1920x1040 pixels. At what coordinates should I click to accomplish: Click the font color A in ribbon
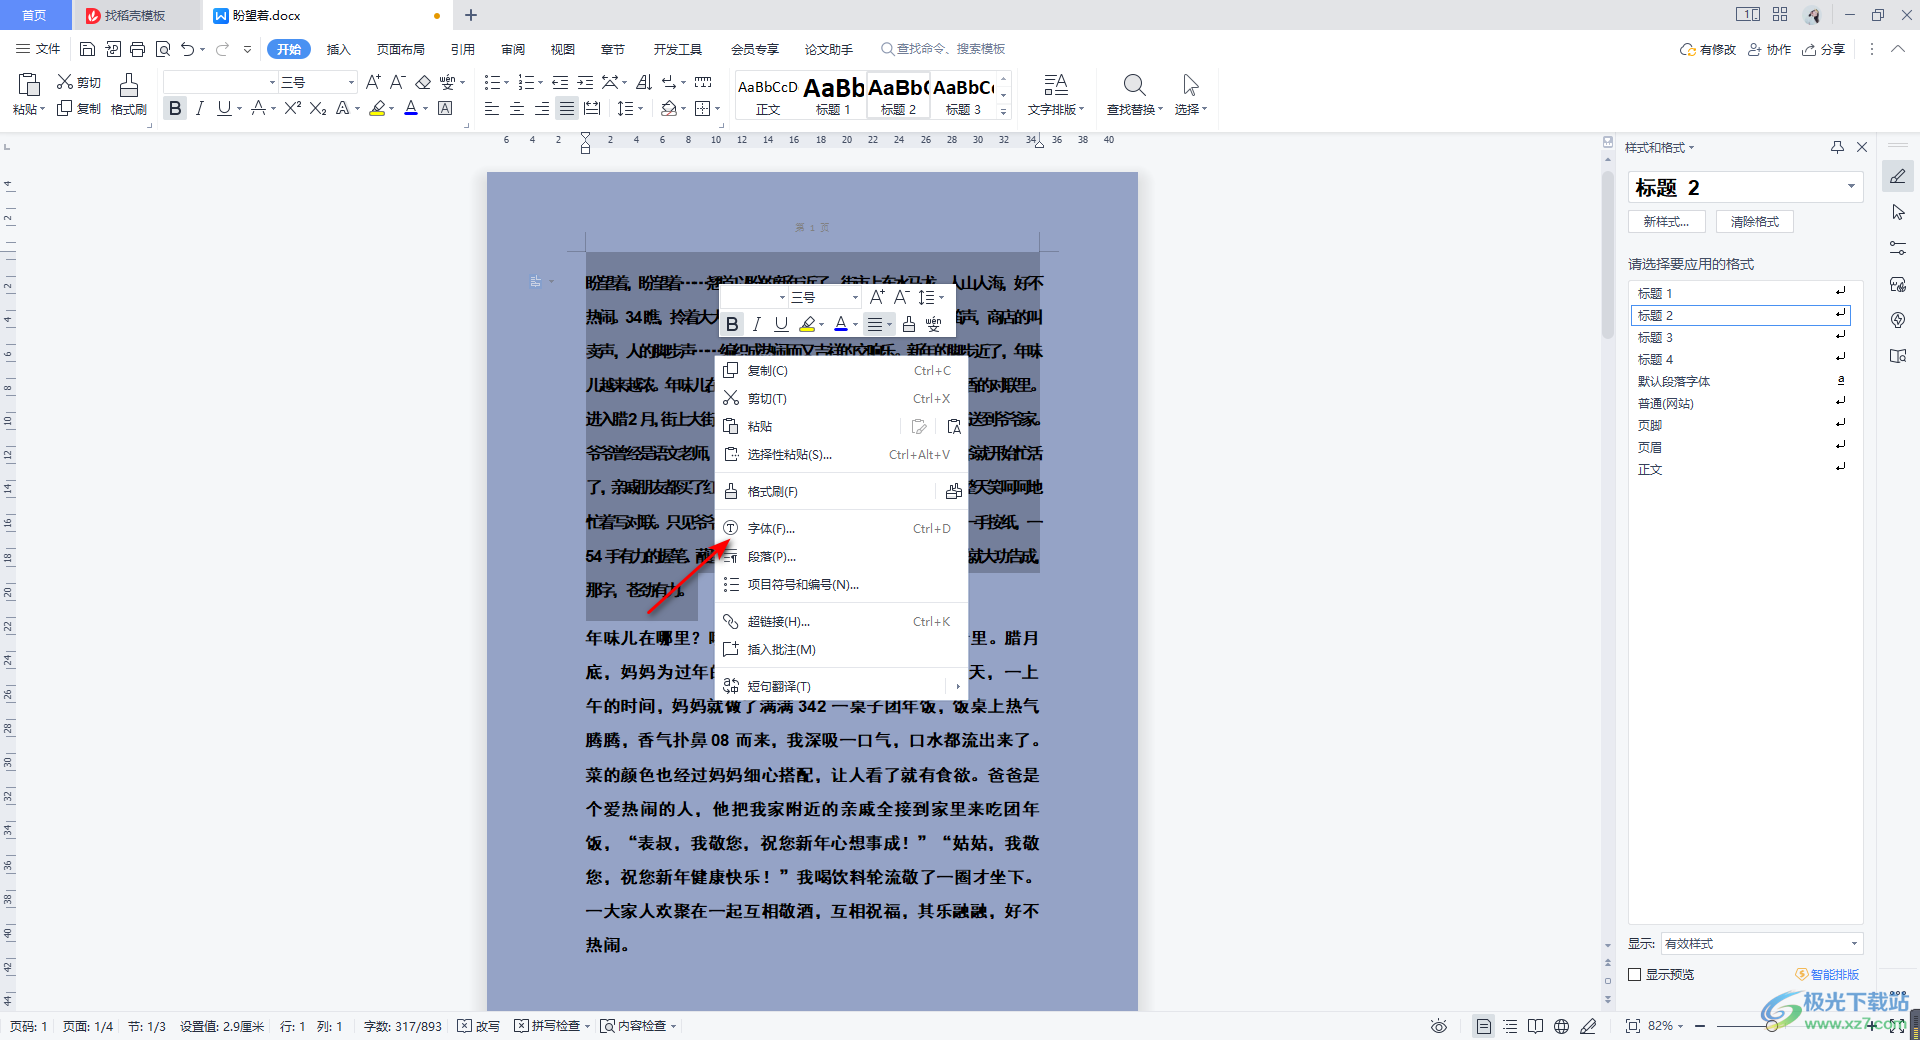click(x=411, y=108)
